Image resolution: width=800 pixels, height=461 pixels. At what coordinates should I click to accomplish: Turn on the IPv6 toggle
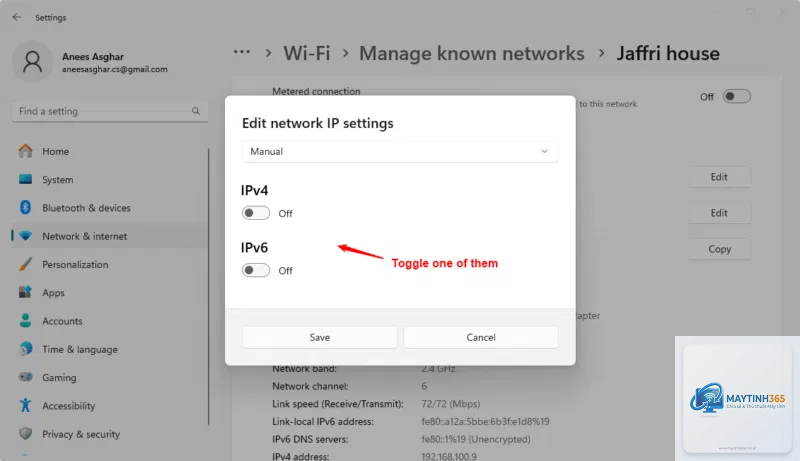[256, 270]
